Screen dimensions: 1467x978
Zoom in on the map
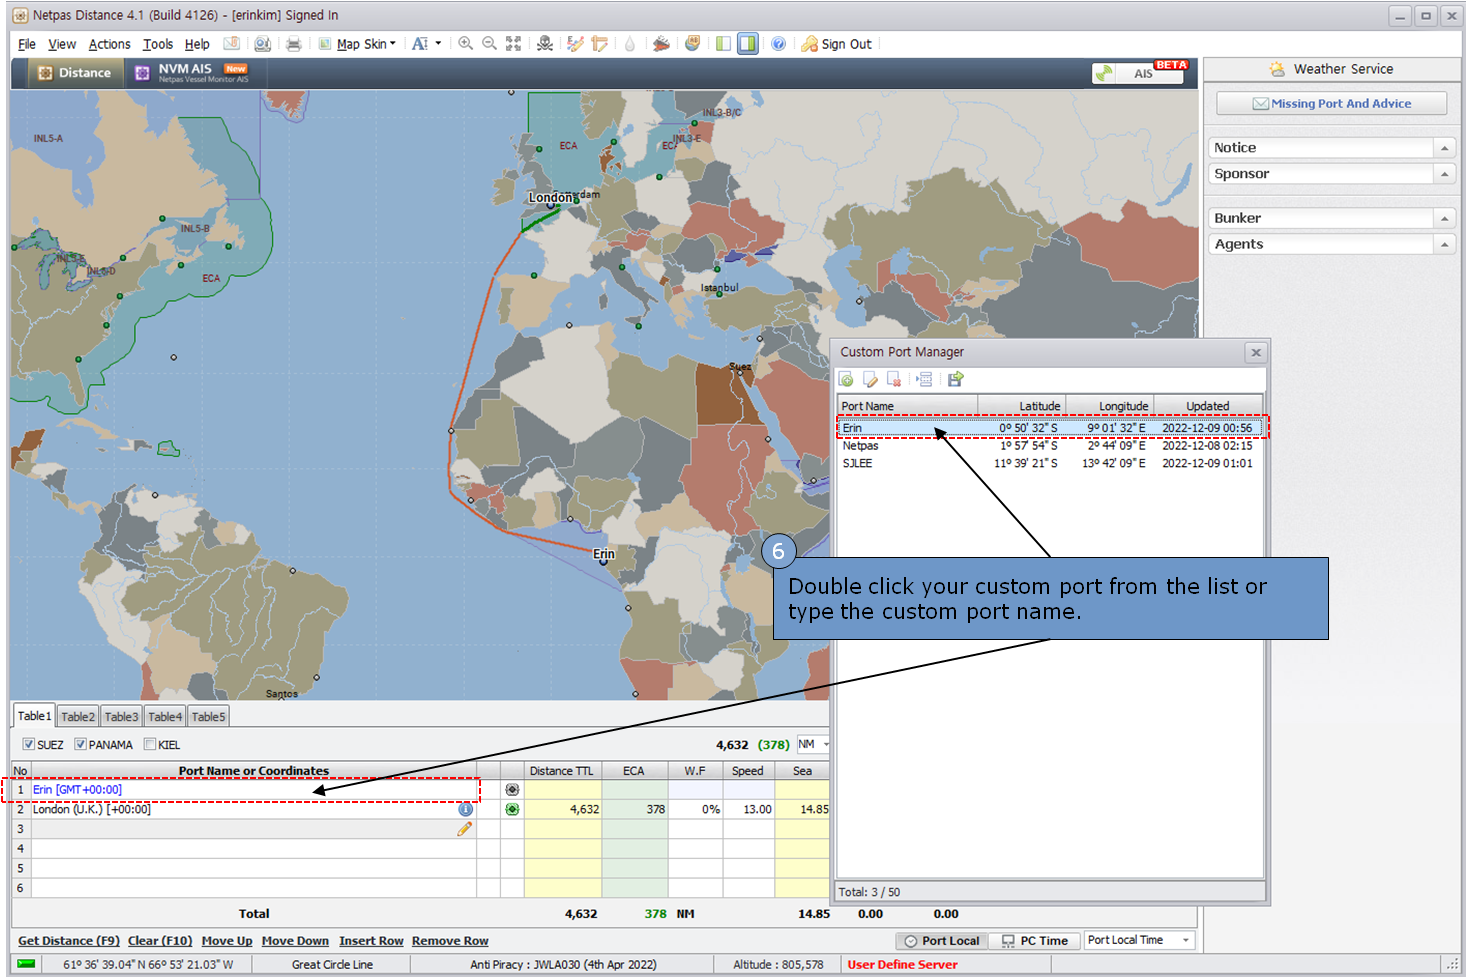[466, 43]
